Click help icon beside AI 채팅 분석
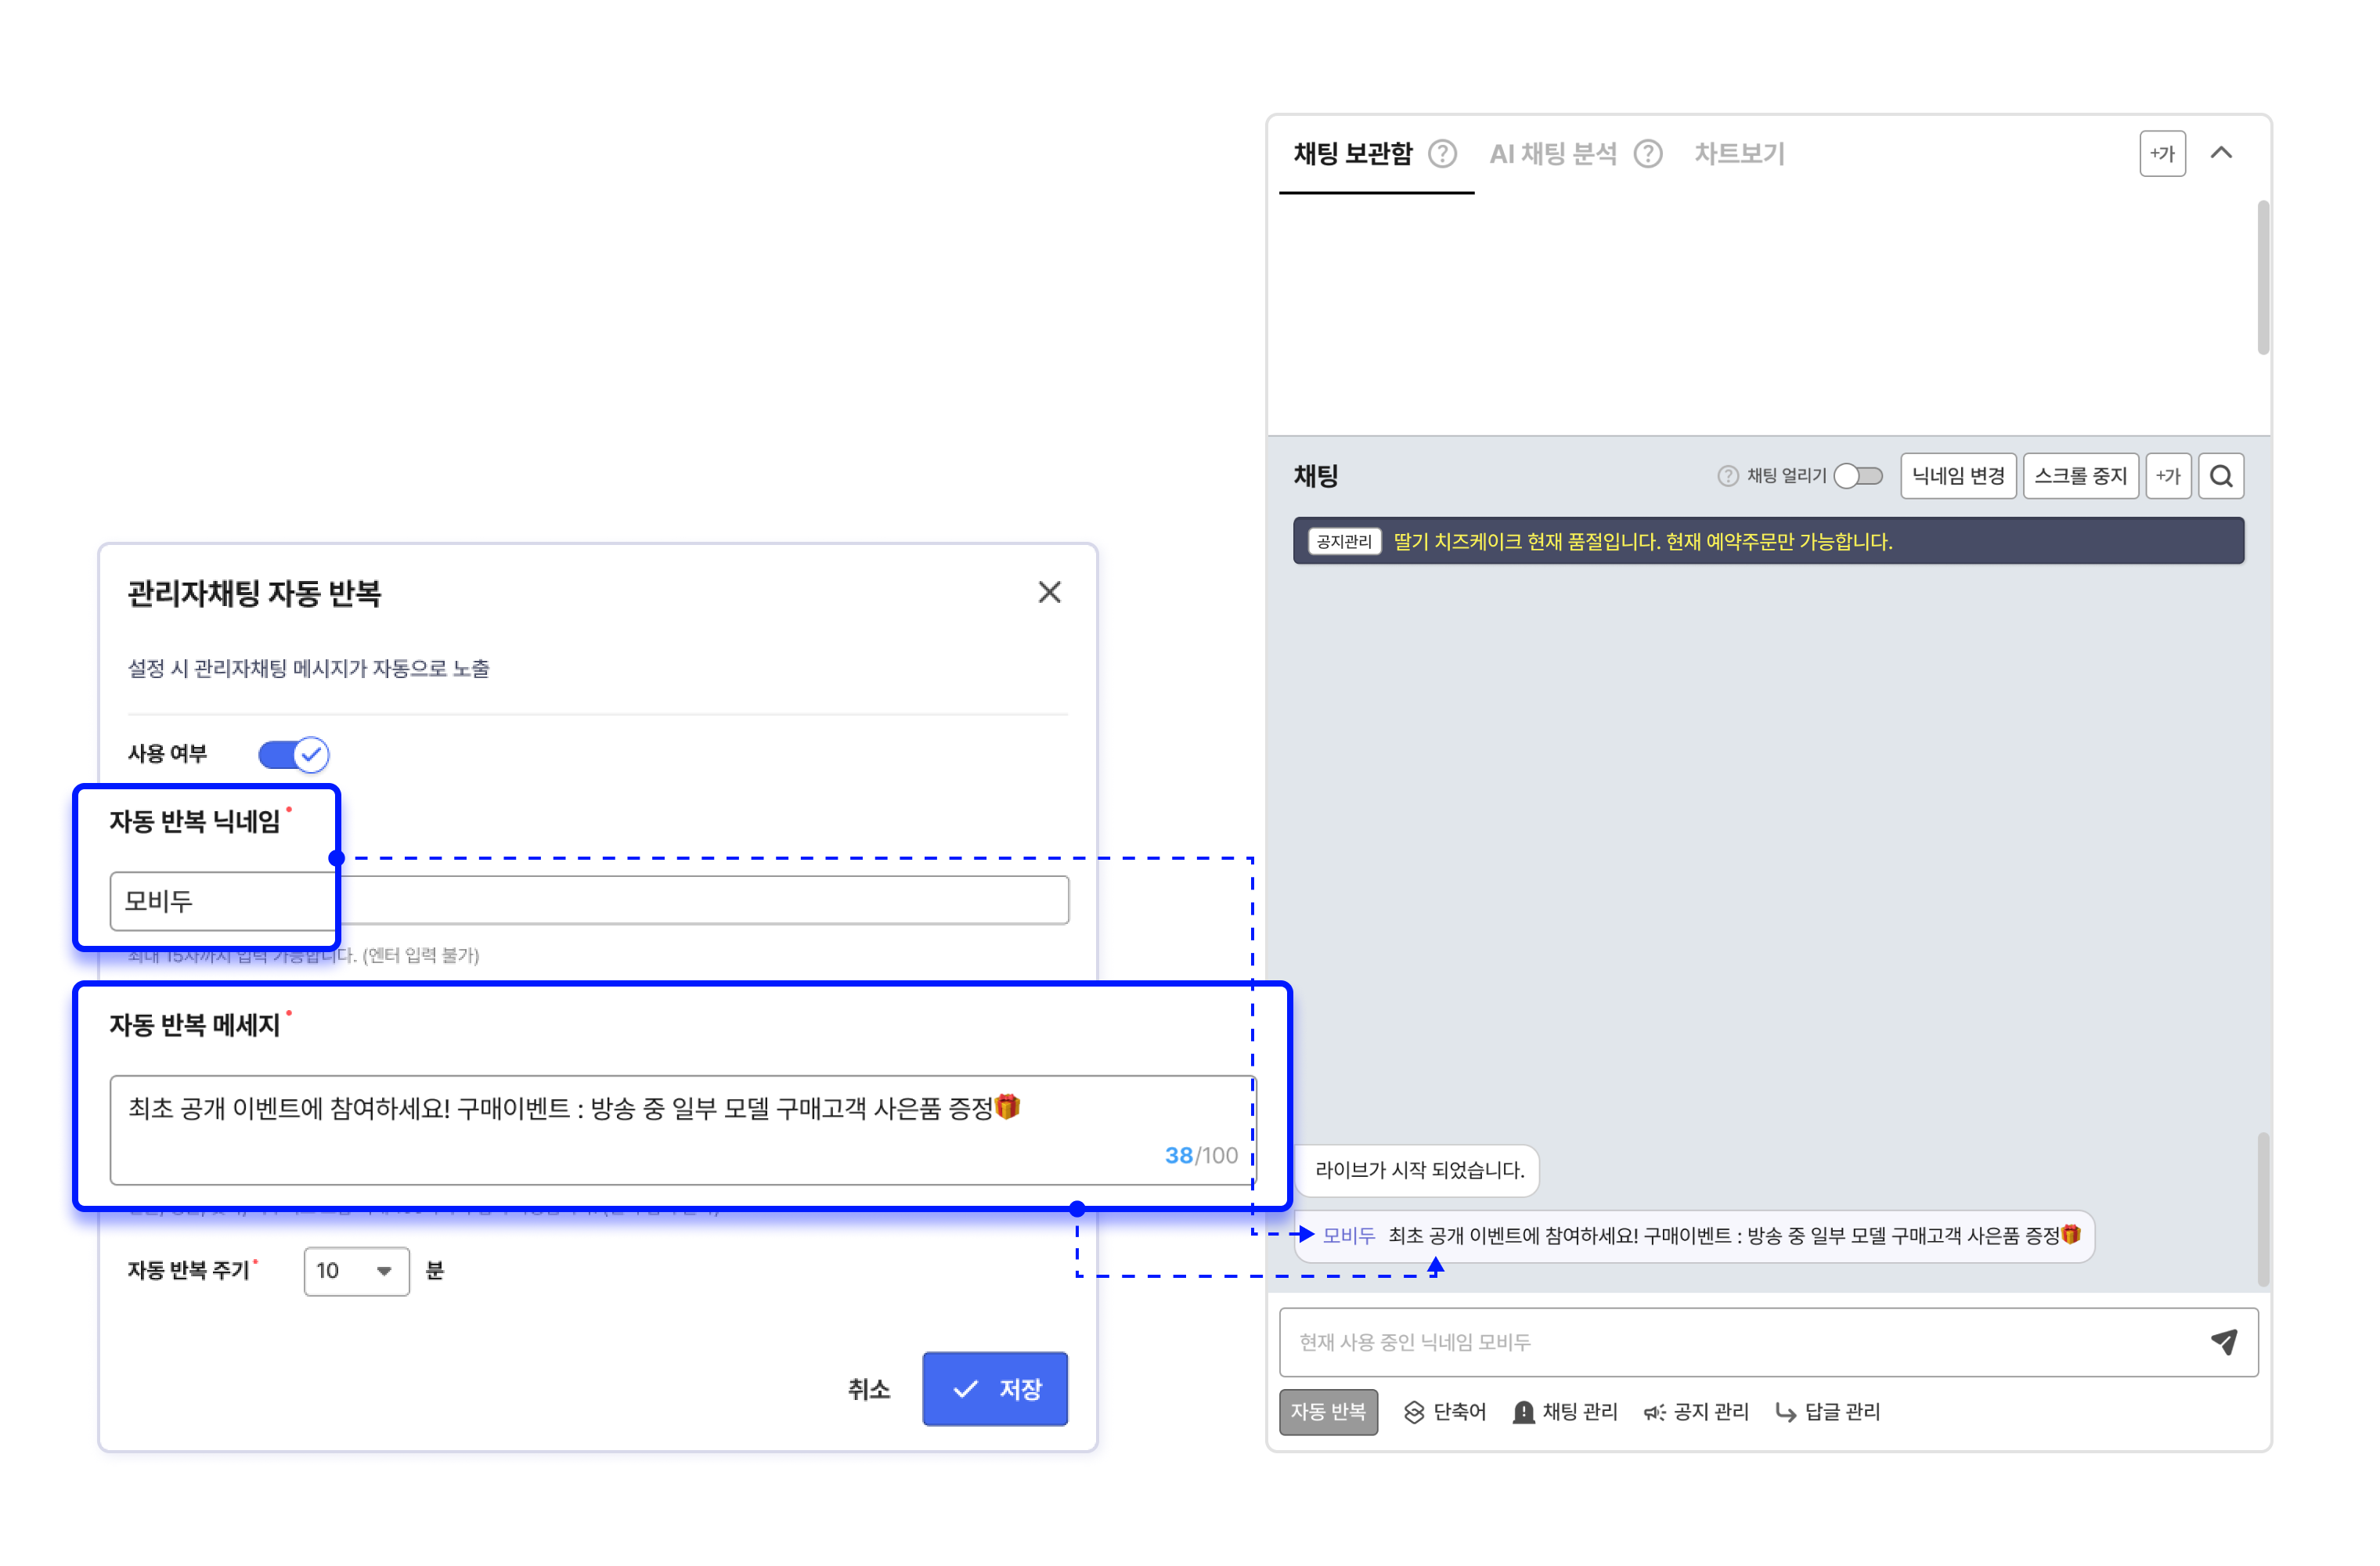The width and height of the screenshot is (2380, 1566). coord(1647,153)
